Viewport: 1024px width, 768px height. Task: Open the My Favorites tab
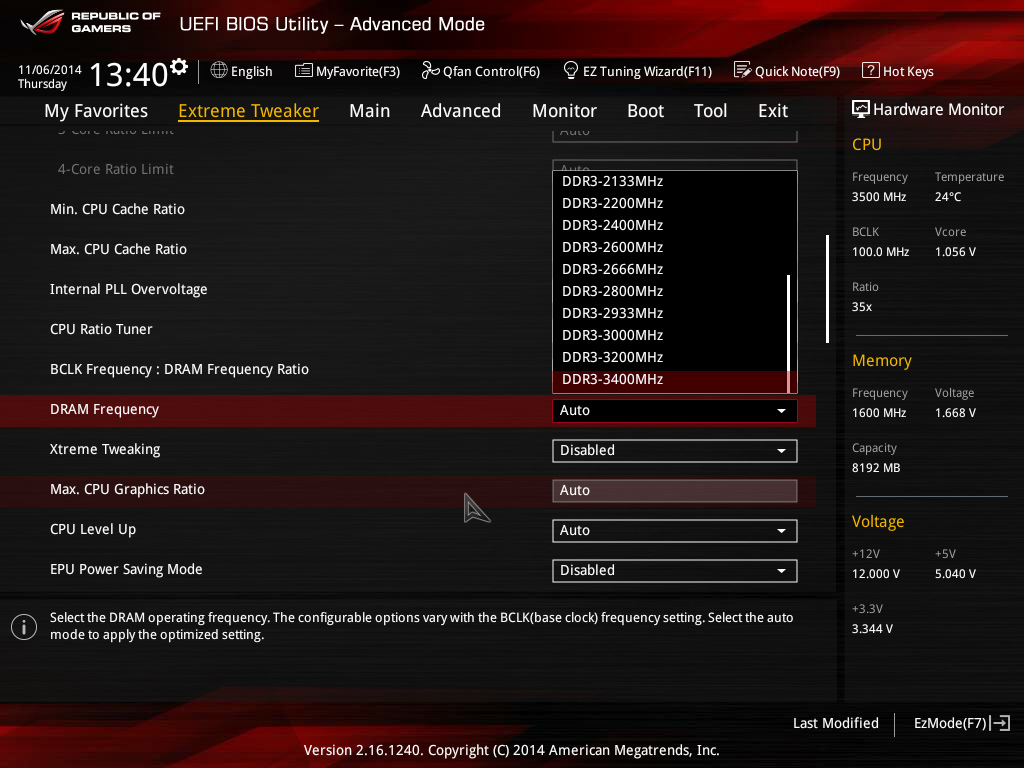click(96, 111)
